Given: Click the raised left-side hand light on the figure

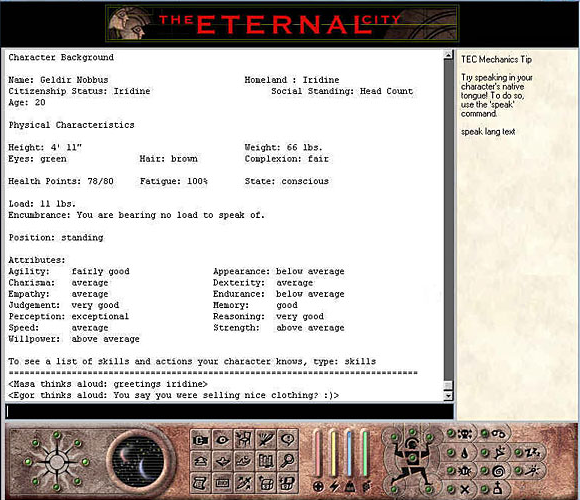Looking at the screenshot, I should 394,438.
